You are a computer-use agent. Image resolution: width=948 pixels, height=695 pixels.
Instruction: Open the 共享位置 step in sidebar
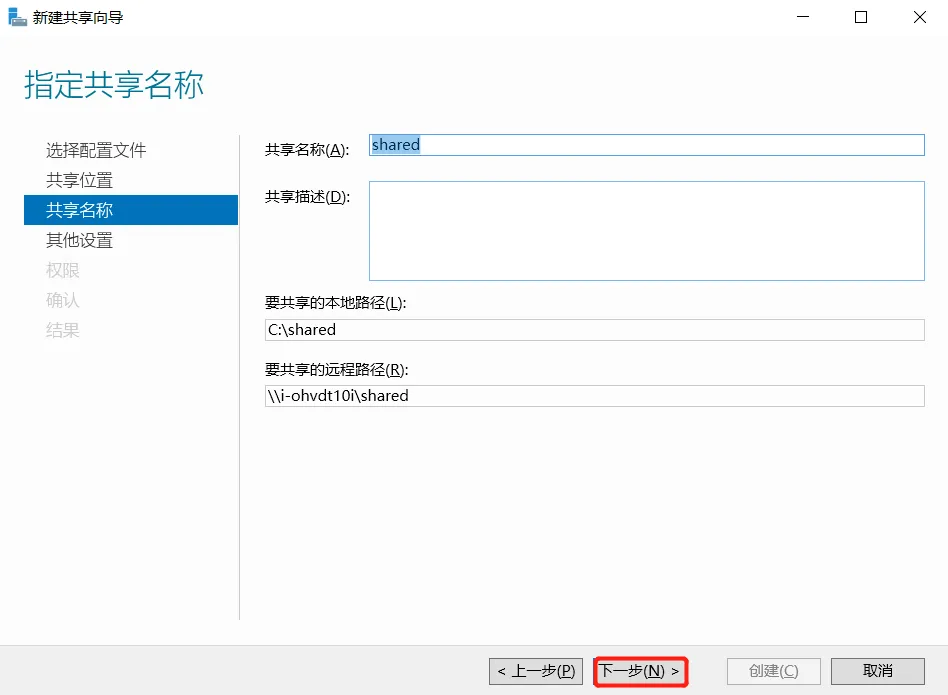click(79, 180)
